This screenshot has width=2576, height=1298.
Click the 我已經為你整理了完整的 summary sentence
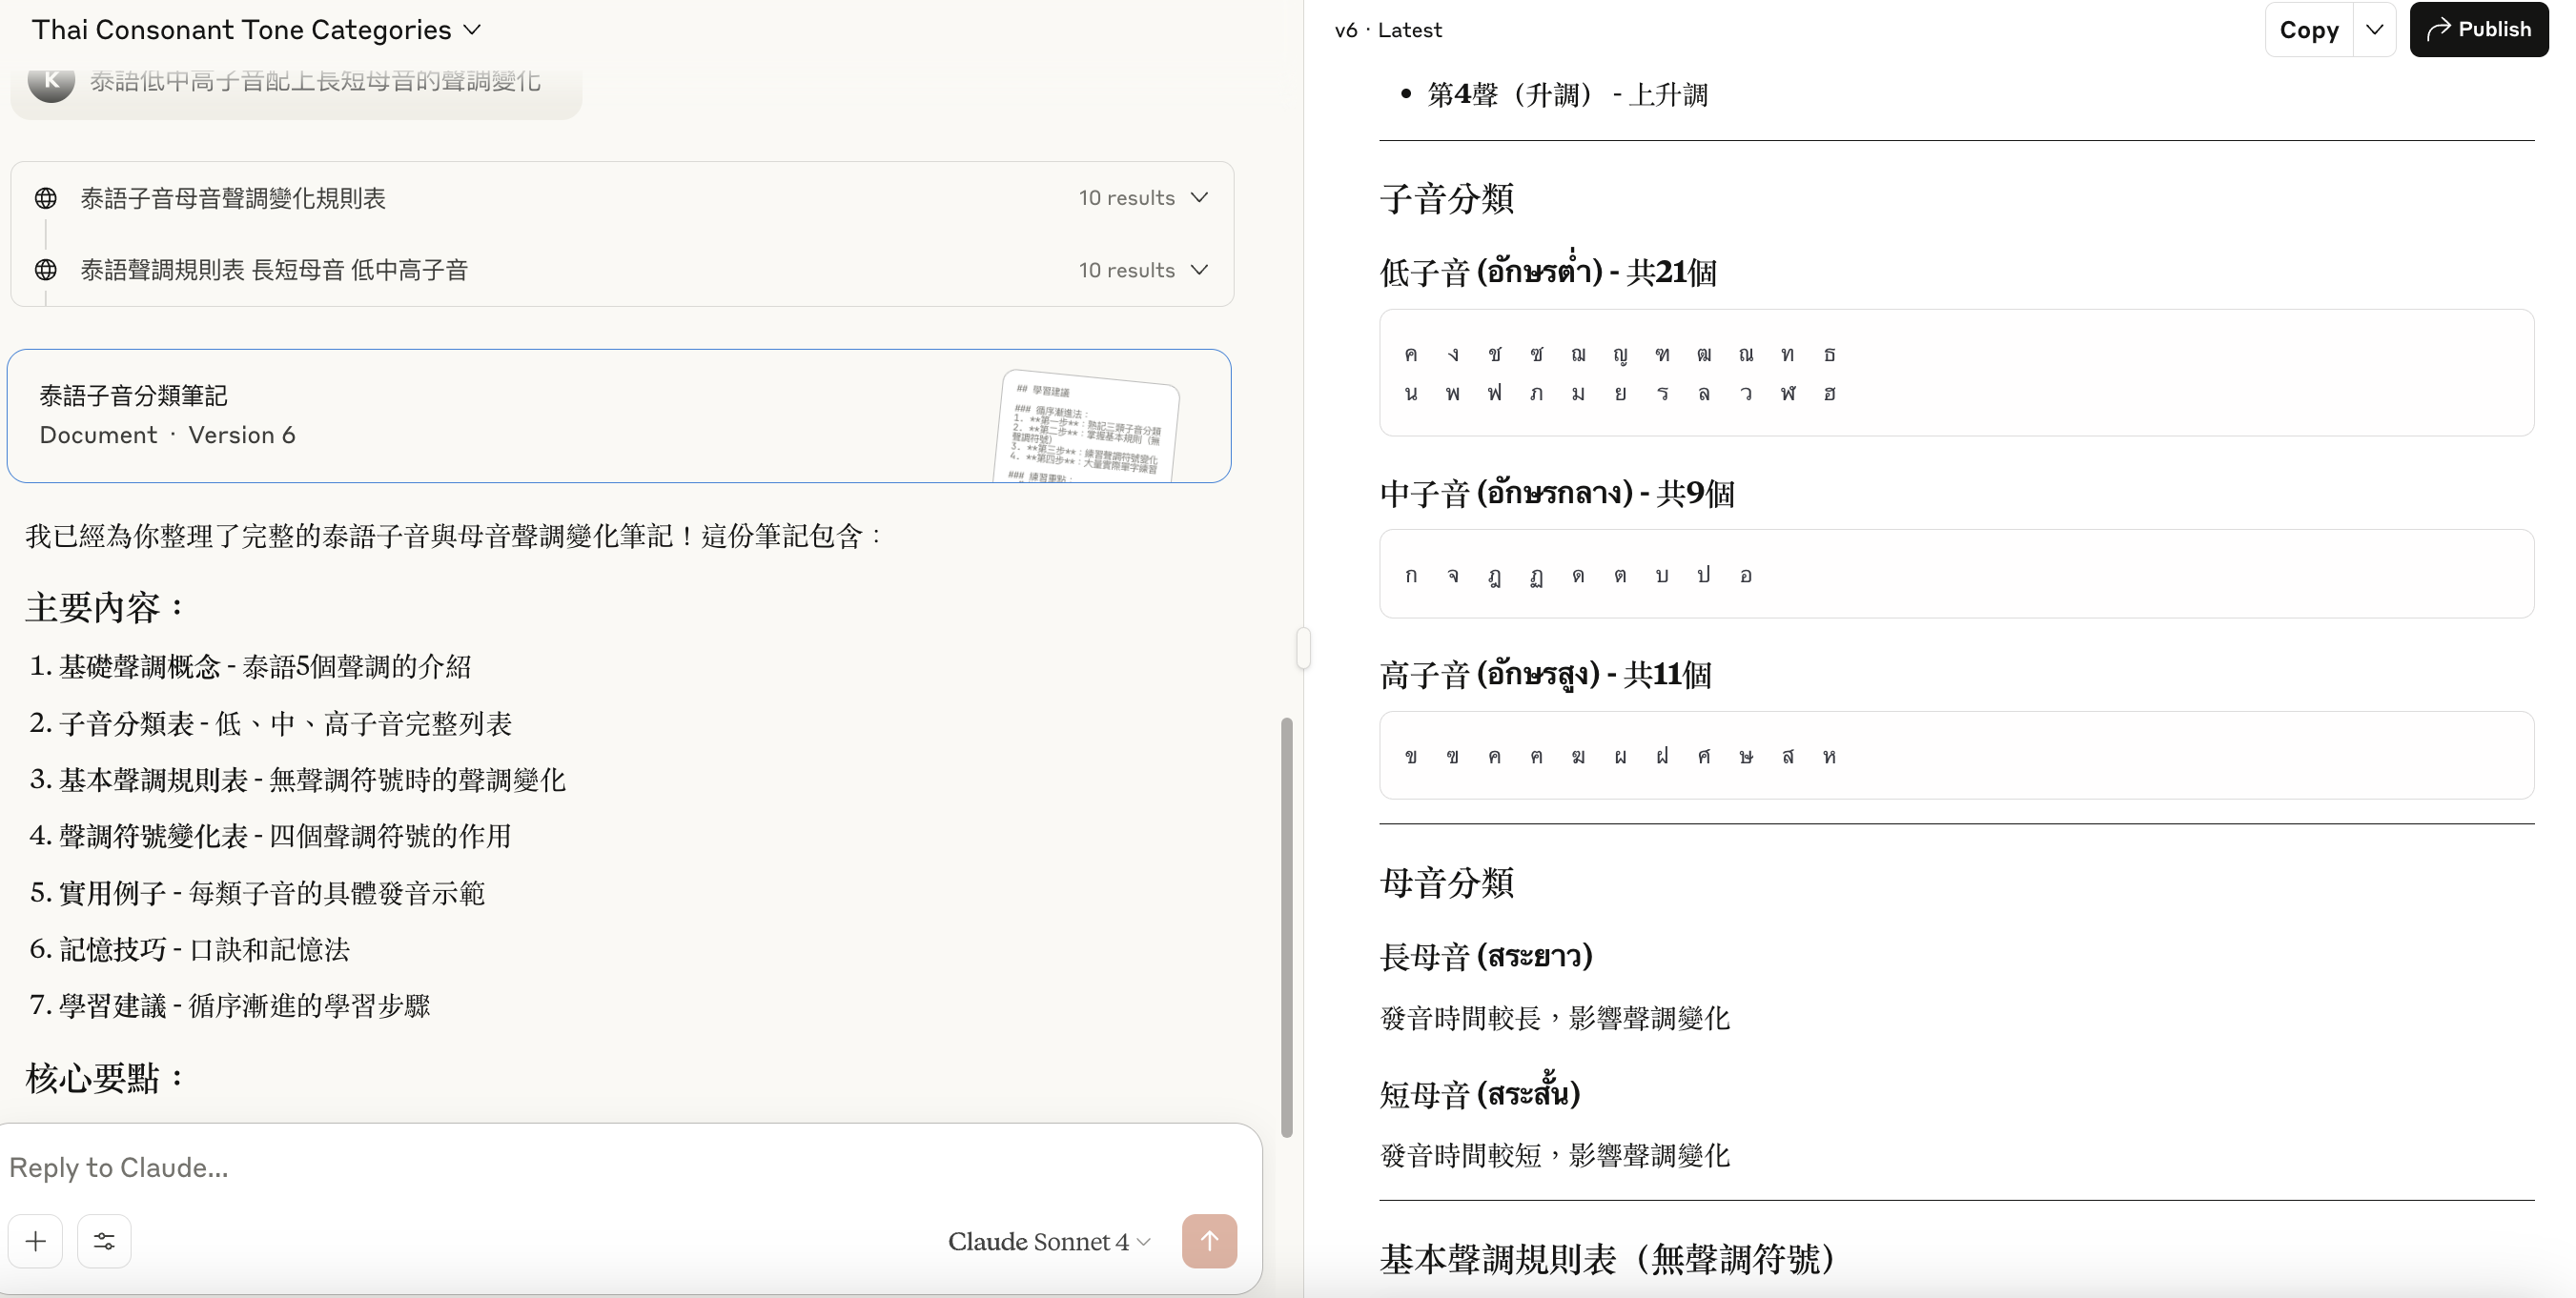click(455, 536)
